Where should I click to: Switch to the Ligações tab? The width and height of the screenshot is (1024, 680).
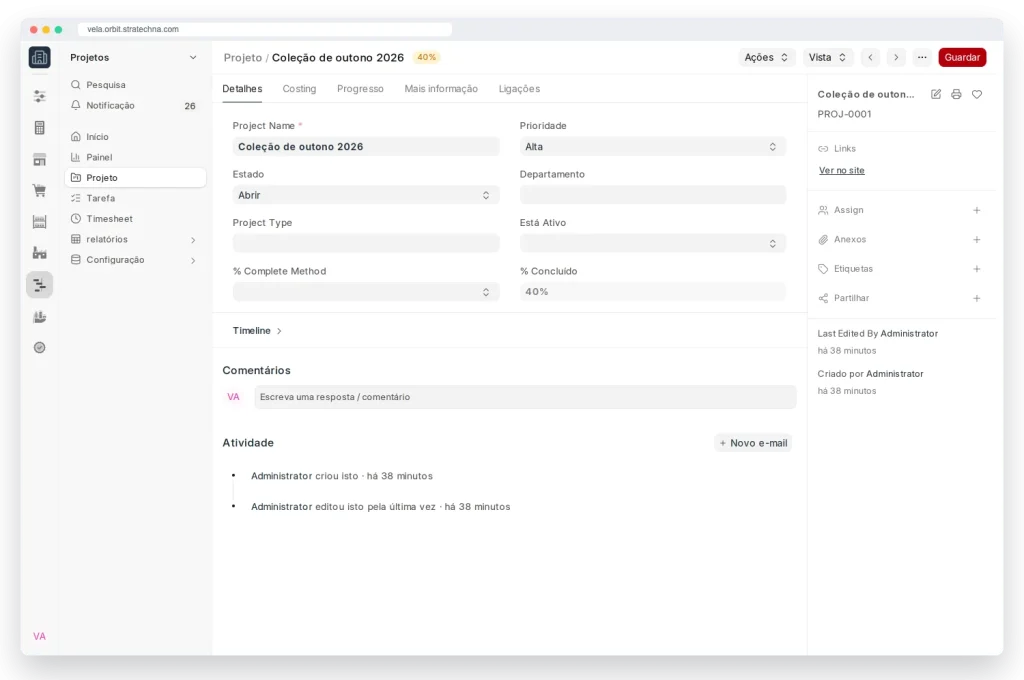[x=519, y=89]
